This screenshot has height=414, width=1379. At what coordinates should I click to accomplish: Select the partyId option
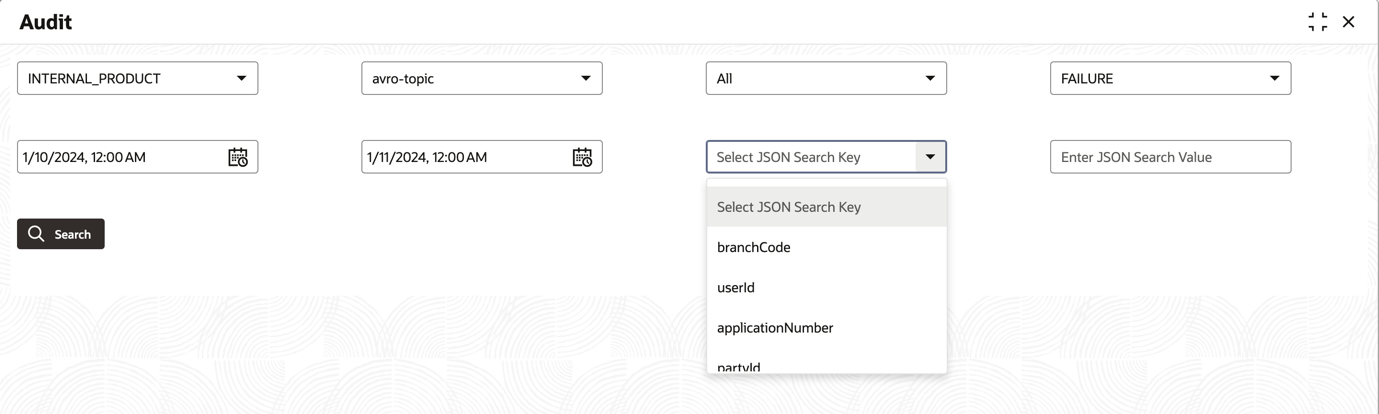click(826, 364)
